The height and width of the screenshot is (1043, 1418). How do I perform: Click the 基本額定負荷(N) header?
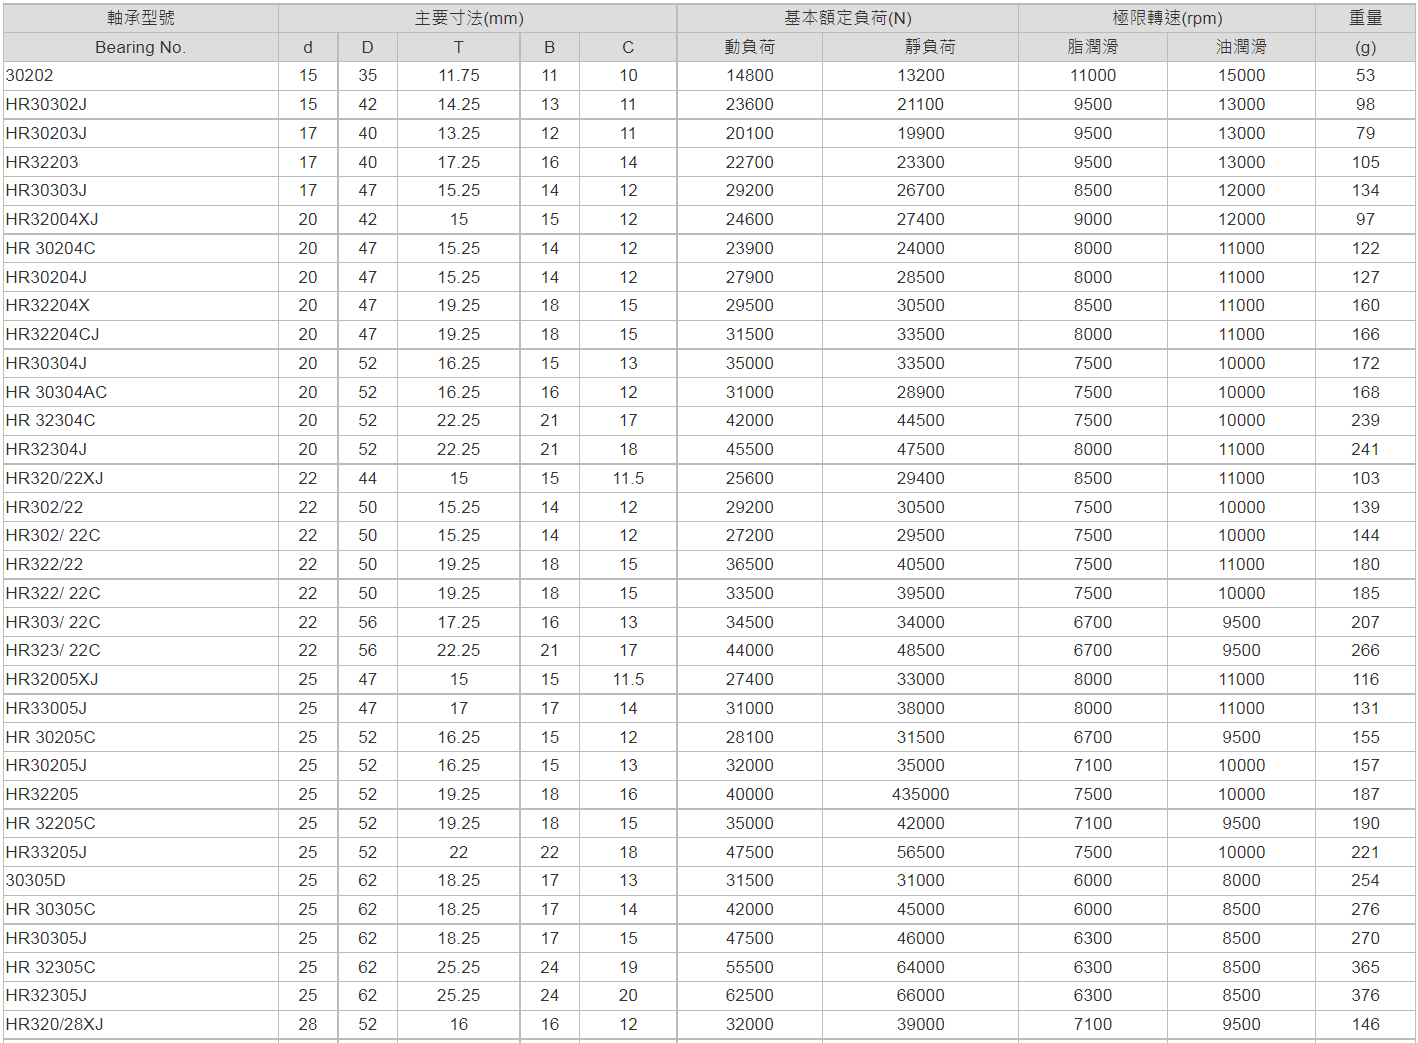point(847,18)
